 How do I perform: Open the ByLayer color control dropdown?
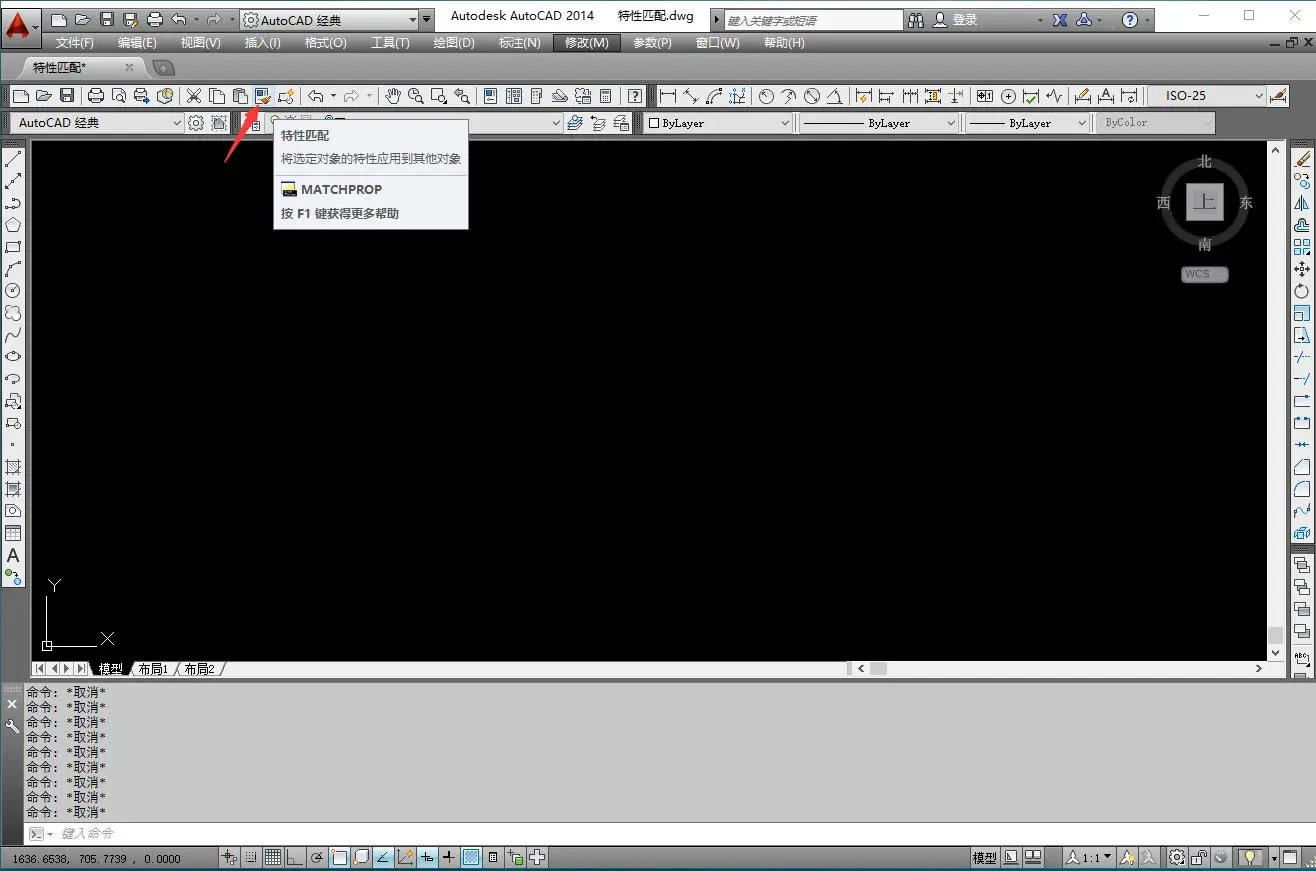pyautogui.click(x=718, y=123)
